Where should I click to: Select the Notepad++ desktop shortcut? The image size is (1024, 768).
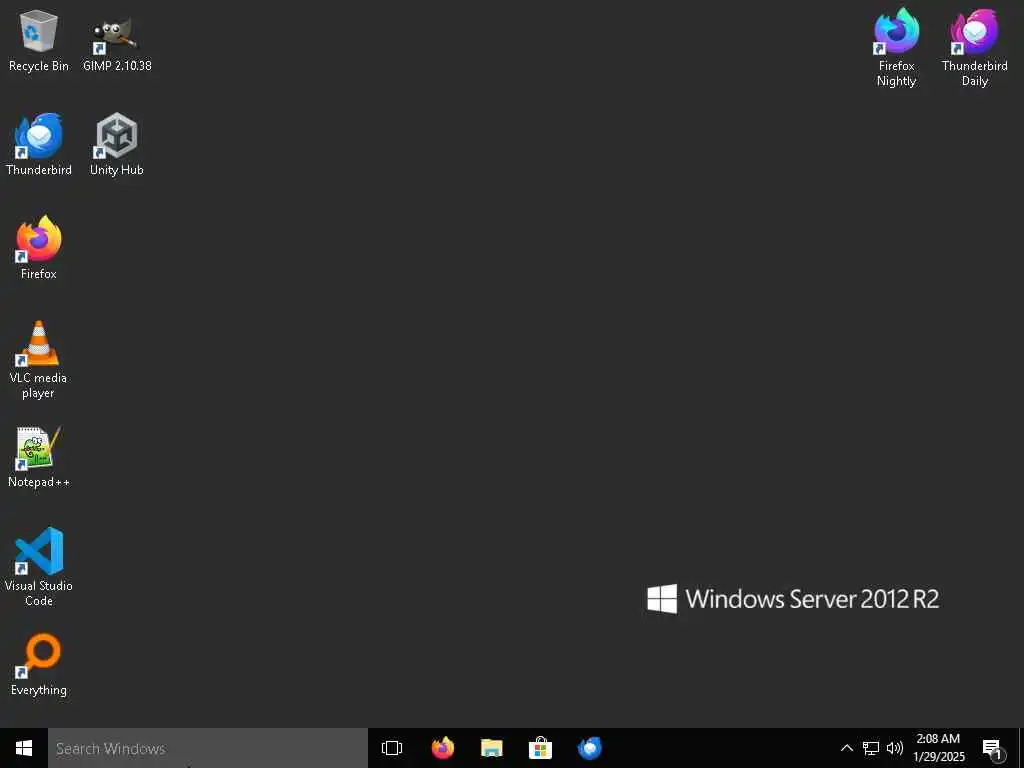click(x=39, y=457)
